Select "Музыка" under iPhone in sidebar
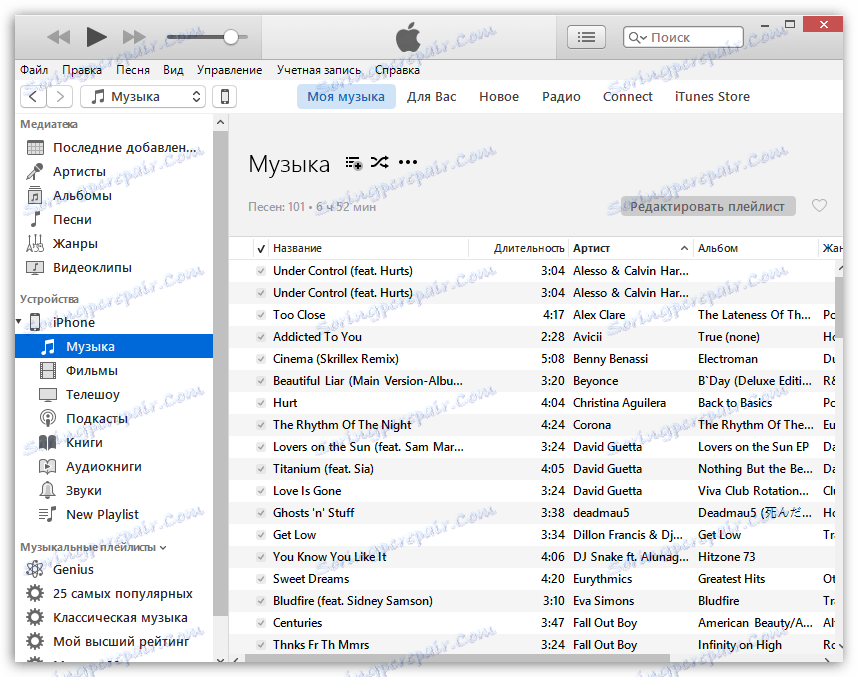 [114, 346]
